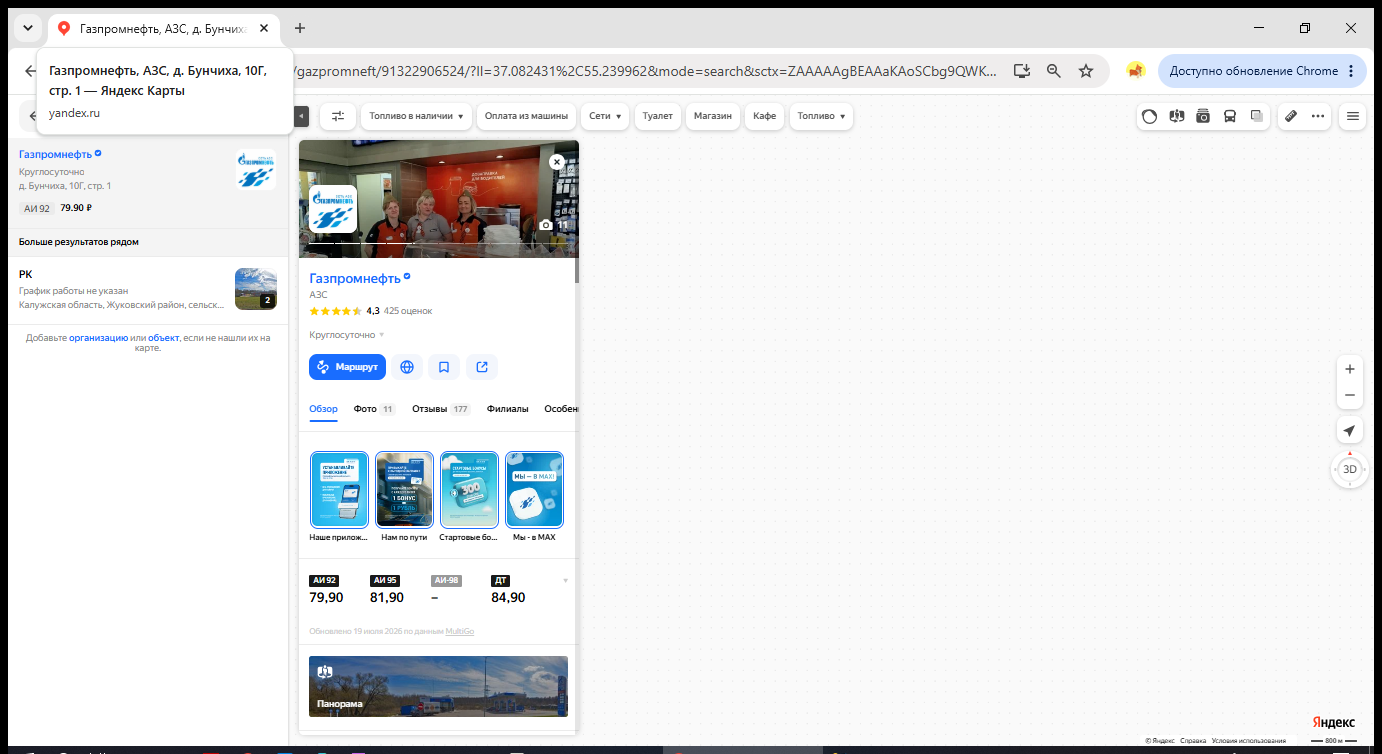
Task: Open the photos layer camera icon
Action: click(x=1203, y=116)
